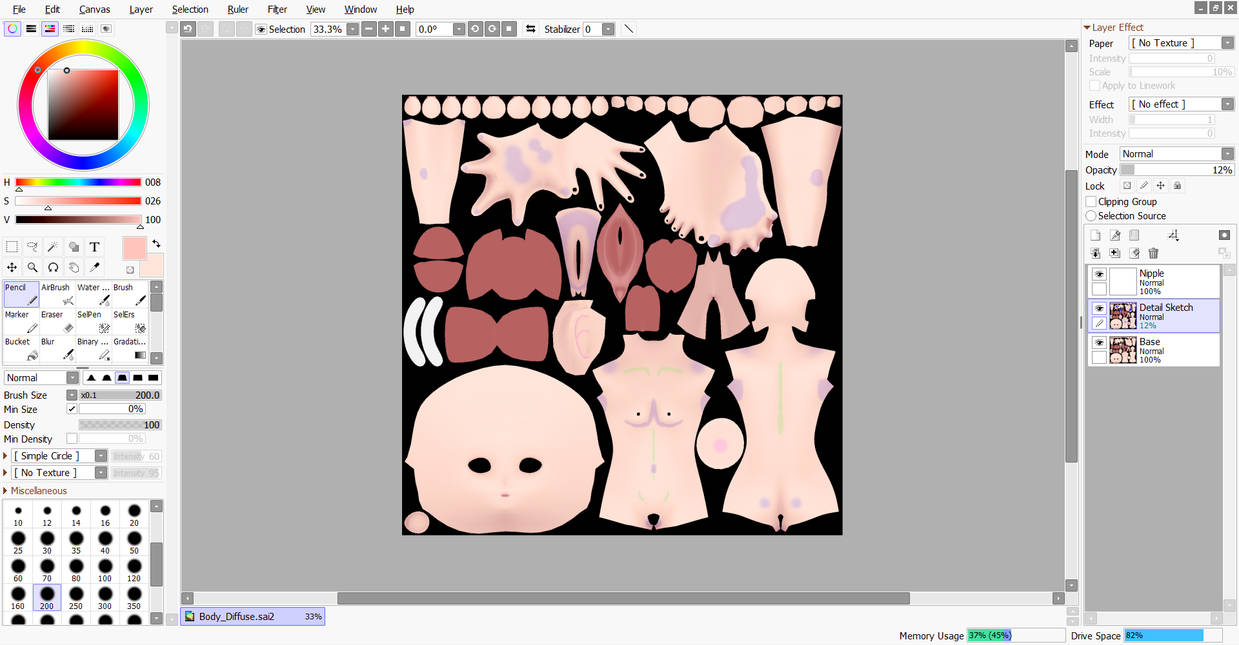Choose the AirBrush tool
The image size is (1239, 645).
tap(57, 294)
